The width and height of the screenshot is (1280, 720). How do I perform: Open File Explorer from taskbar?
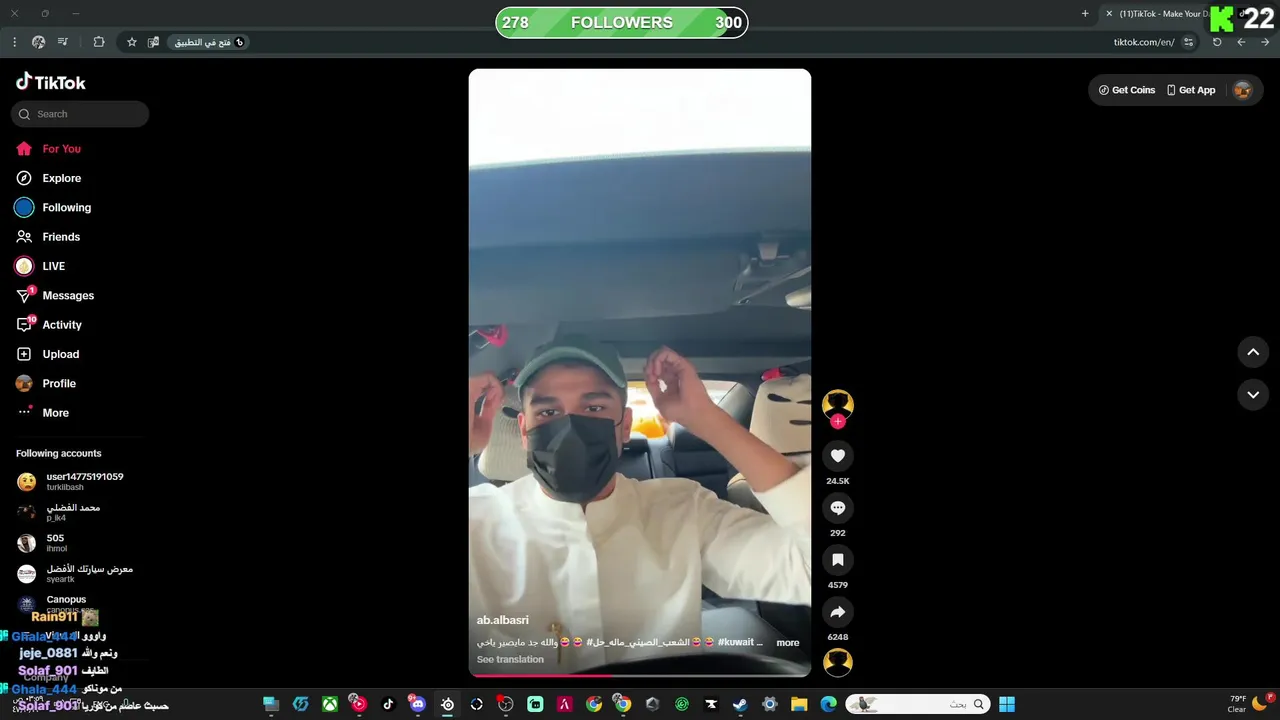point(799,704)
